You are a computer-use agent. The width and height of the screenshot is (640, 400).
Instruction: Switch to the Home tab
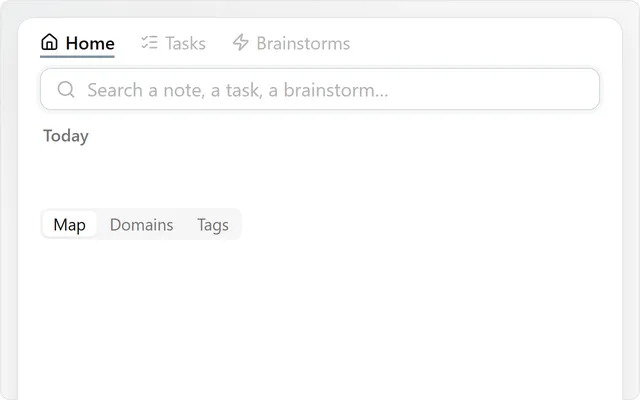(x=78, y=44)
